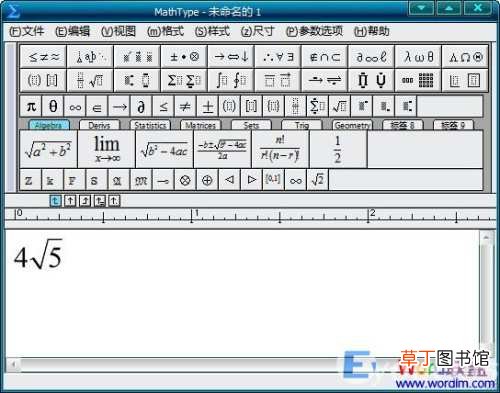The image size is (500, 393).
Task: Switch to the Derivs tab
Action: tap(99, 125)
